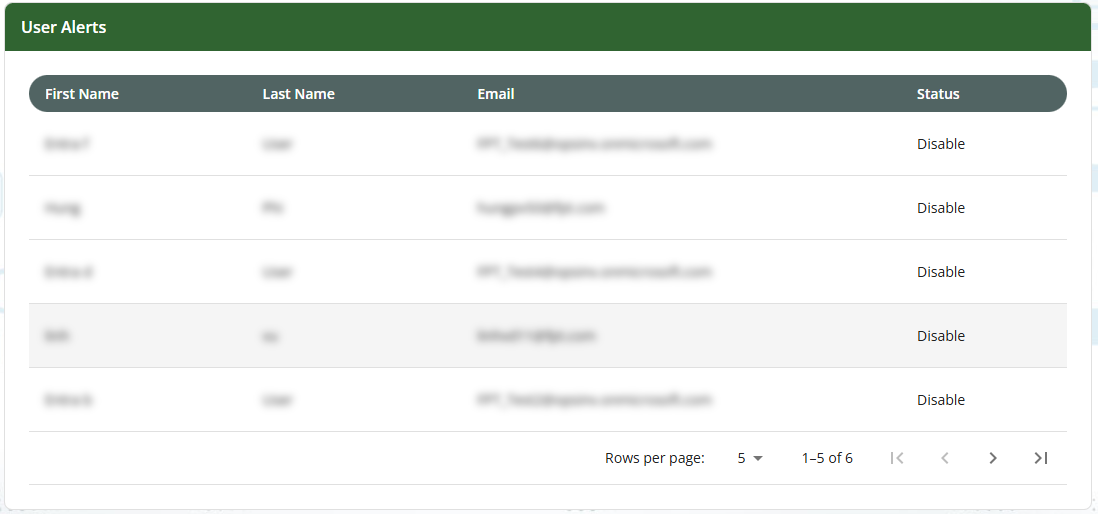This screenshot has width=1098, height=514.
Task: Click Disable in the highlighted gray row
Action: 941,336
